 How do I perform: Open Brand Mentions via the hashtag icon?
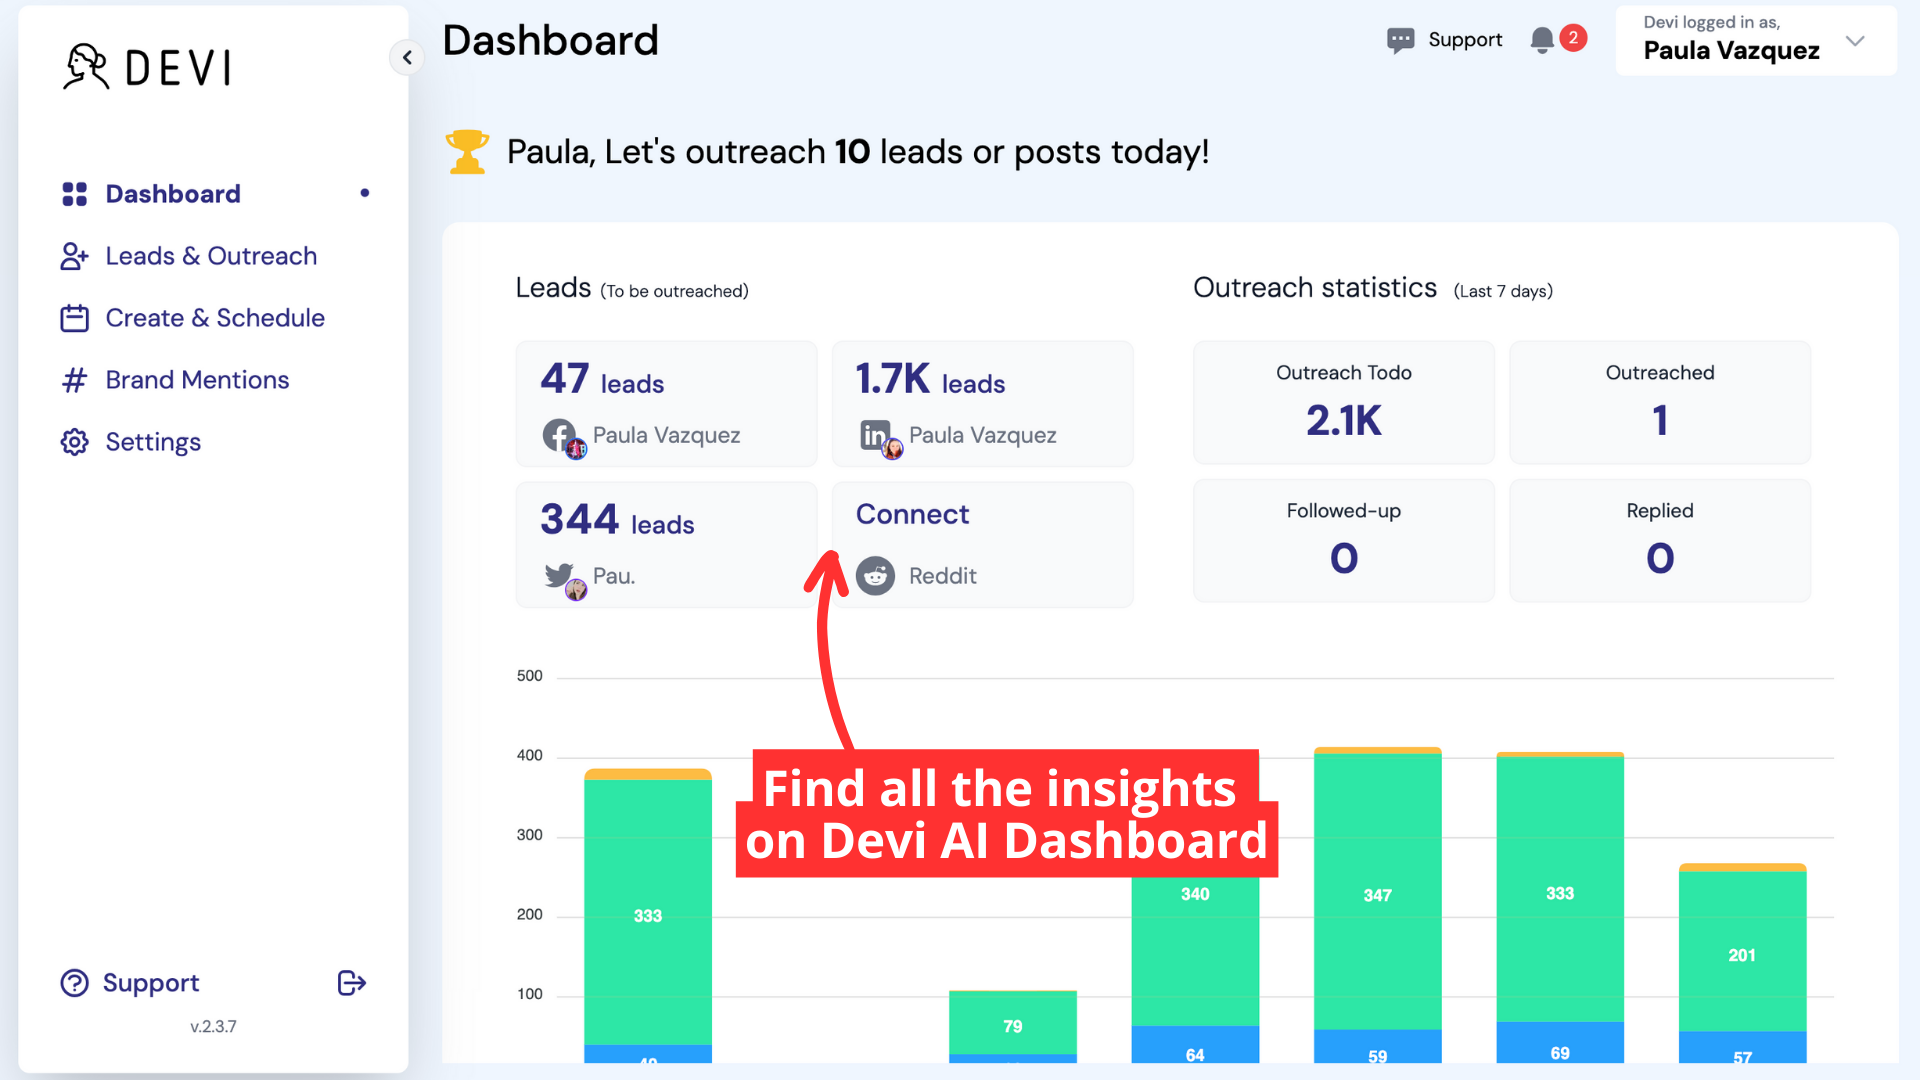coord(74,380)
